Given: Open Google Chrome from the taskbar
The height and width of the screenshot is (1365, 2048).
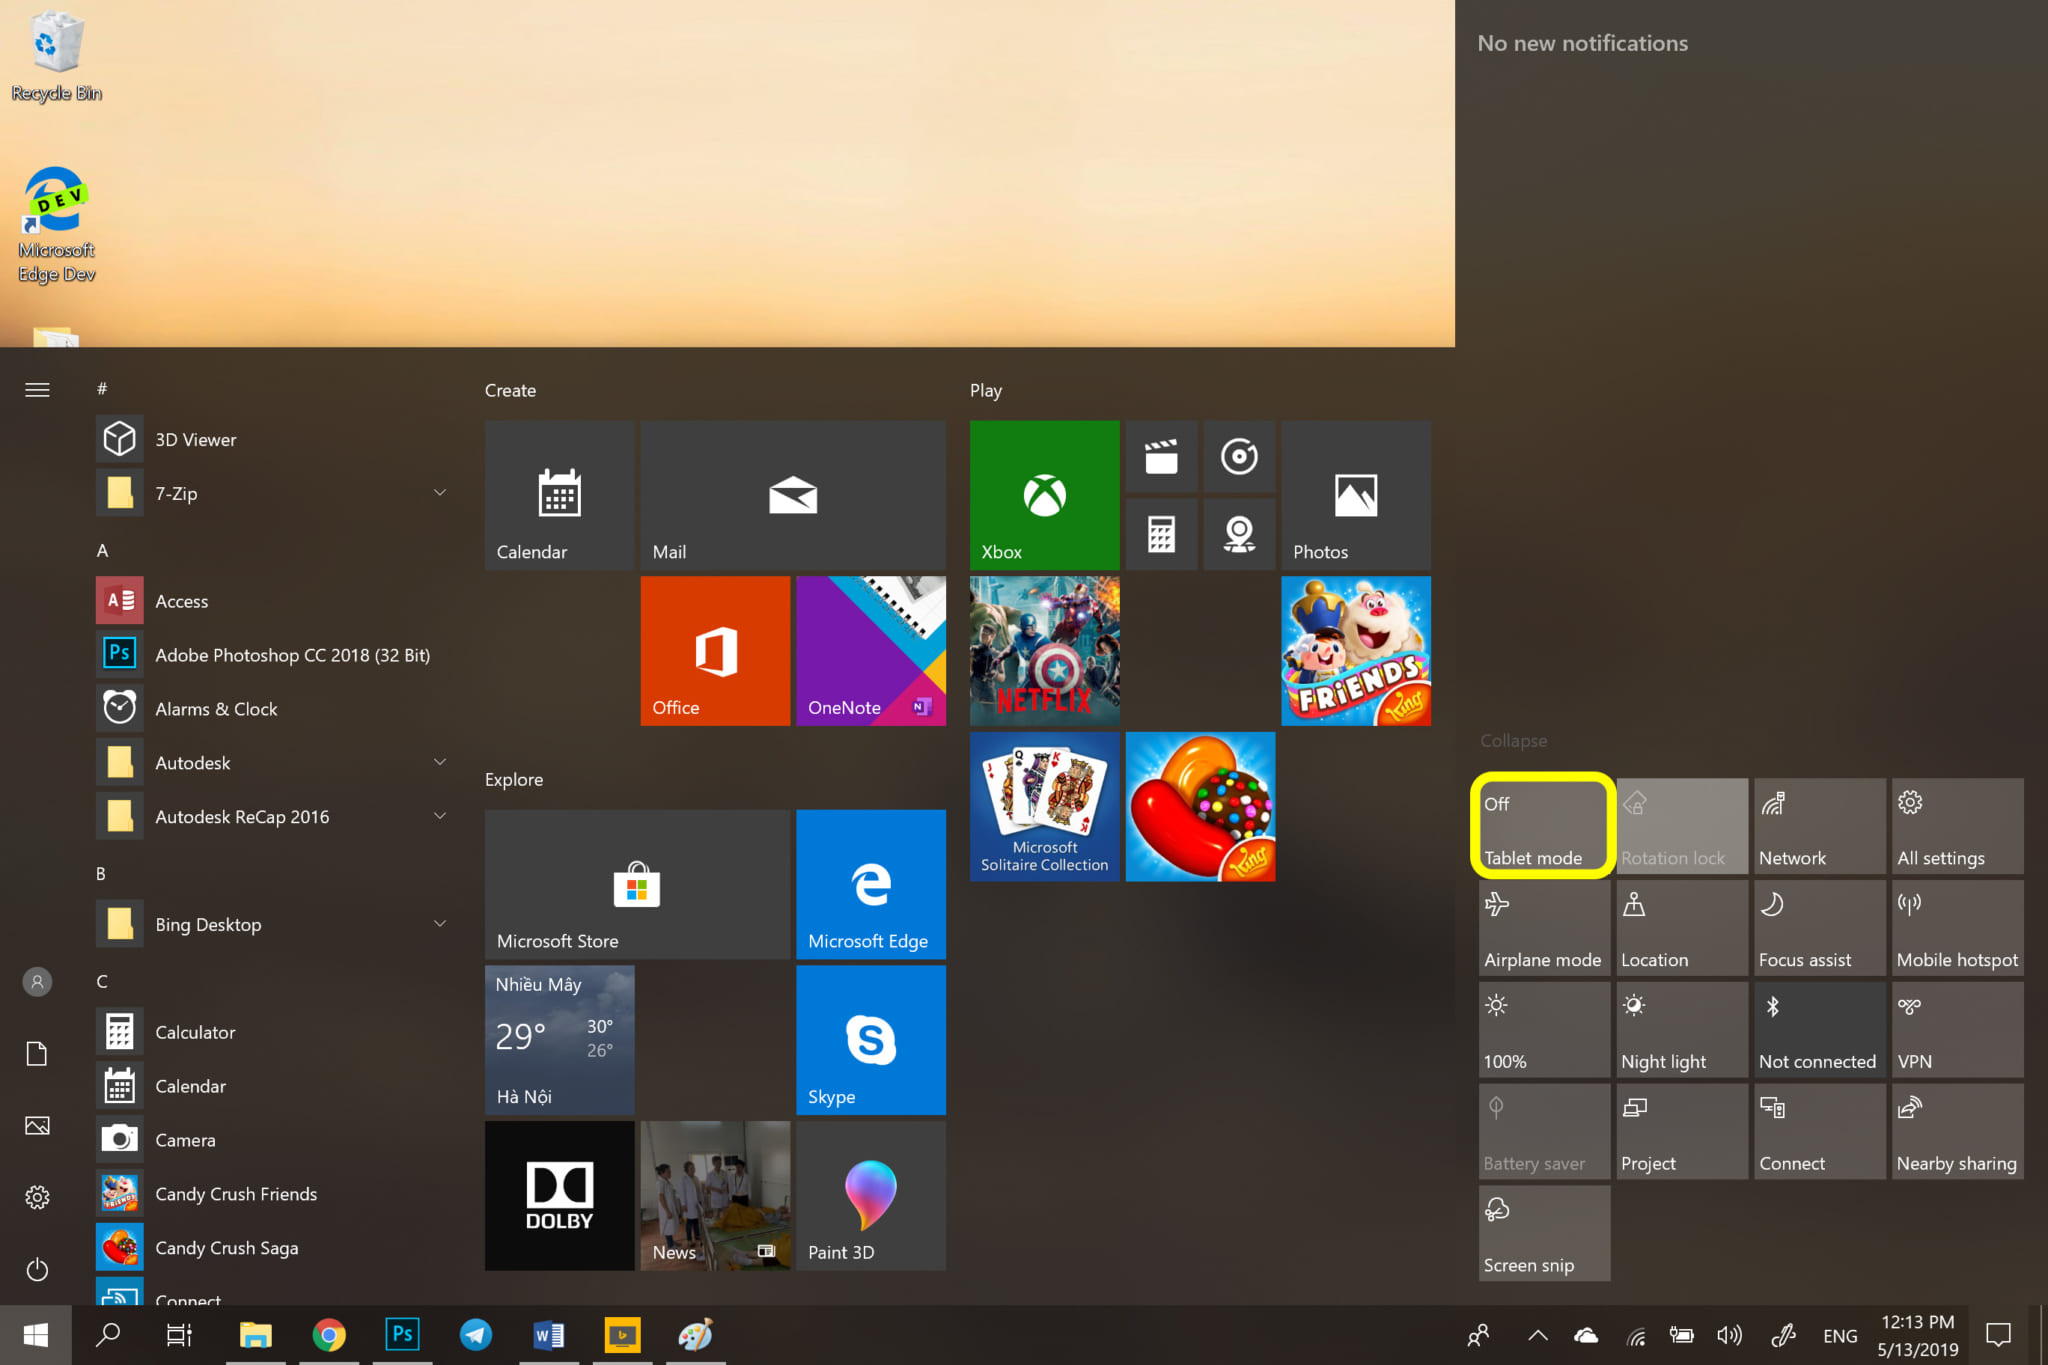Looking at the screenshot, I should (329, 1335).
